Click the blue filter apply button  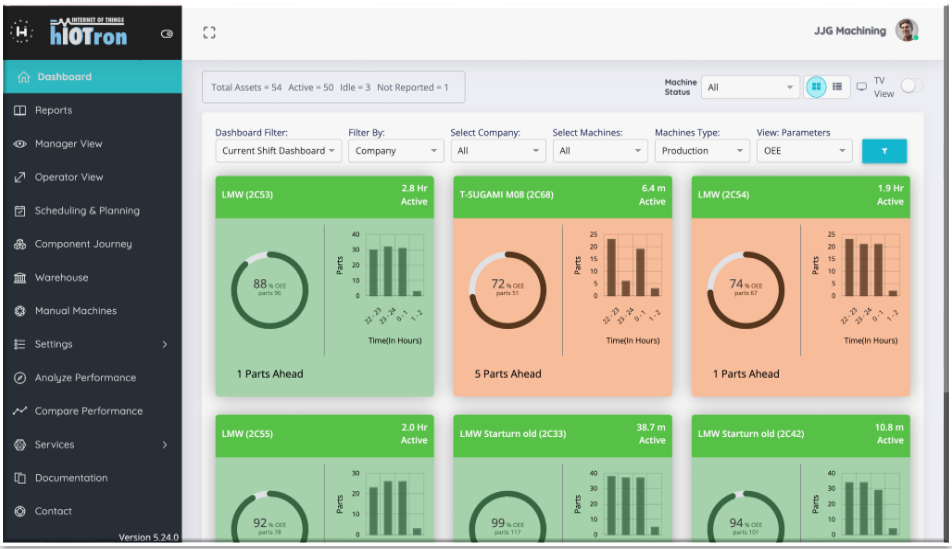[x=884, y=151]
